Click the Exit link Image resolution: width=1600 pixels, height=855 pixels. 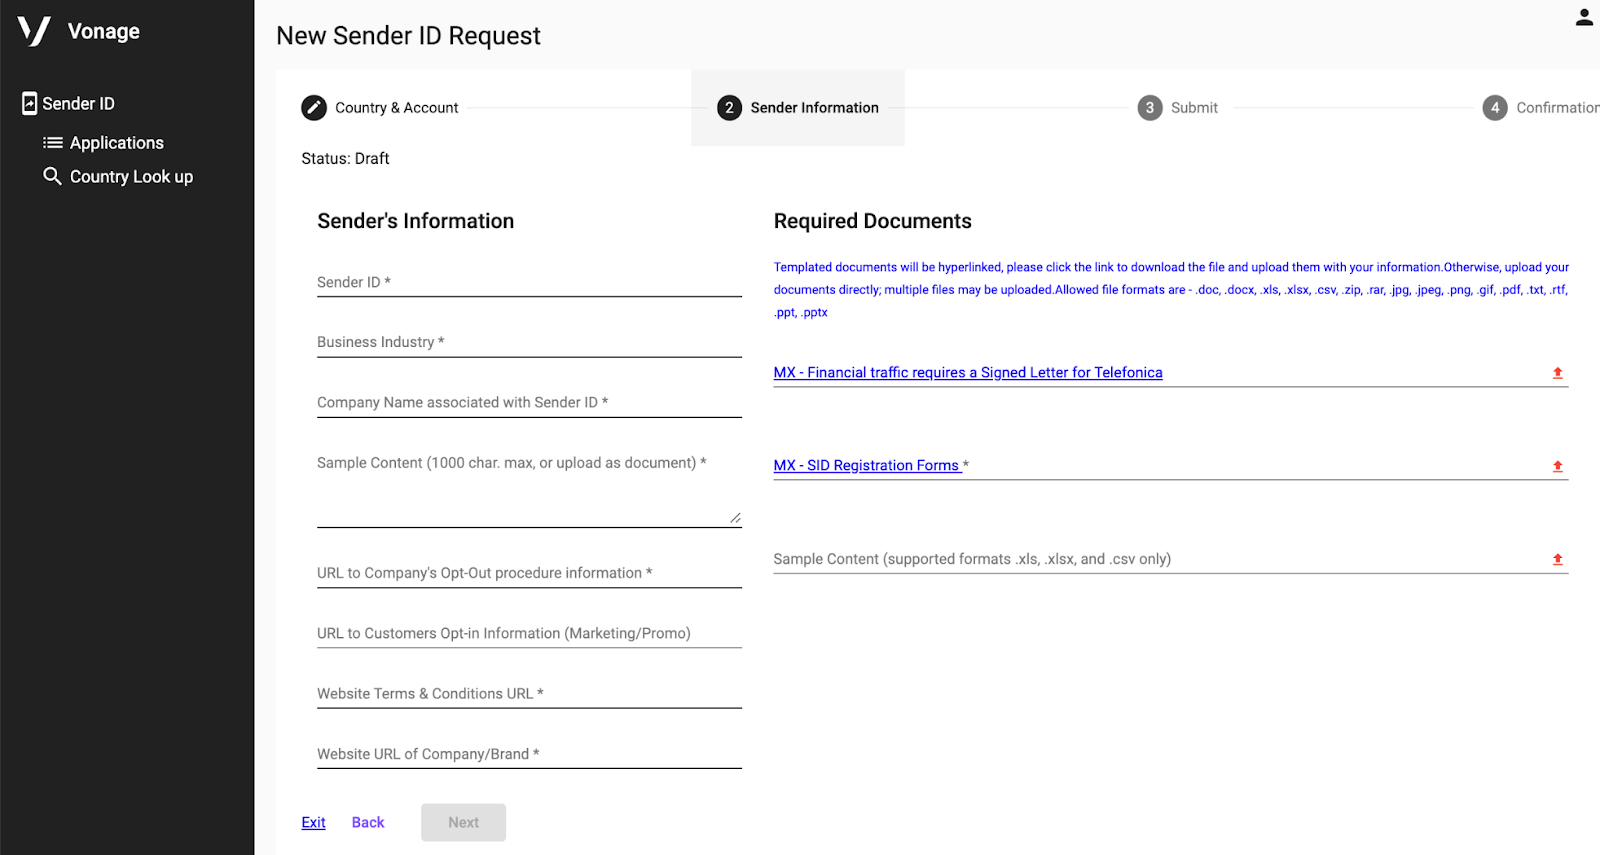point(314,822)
